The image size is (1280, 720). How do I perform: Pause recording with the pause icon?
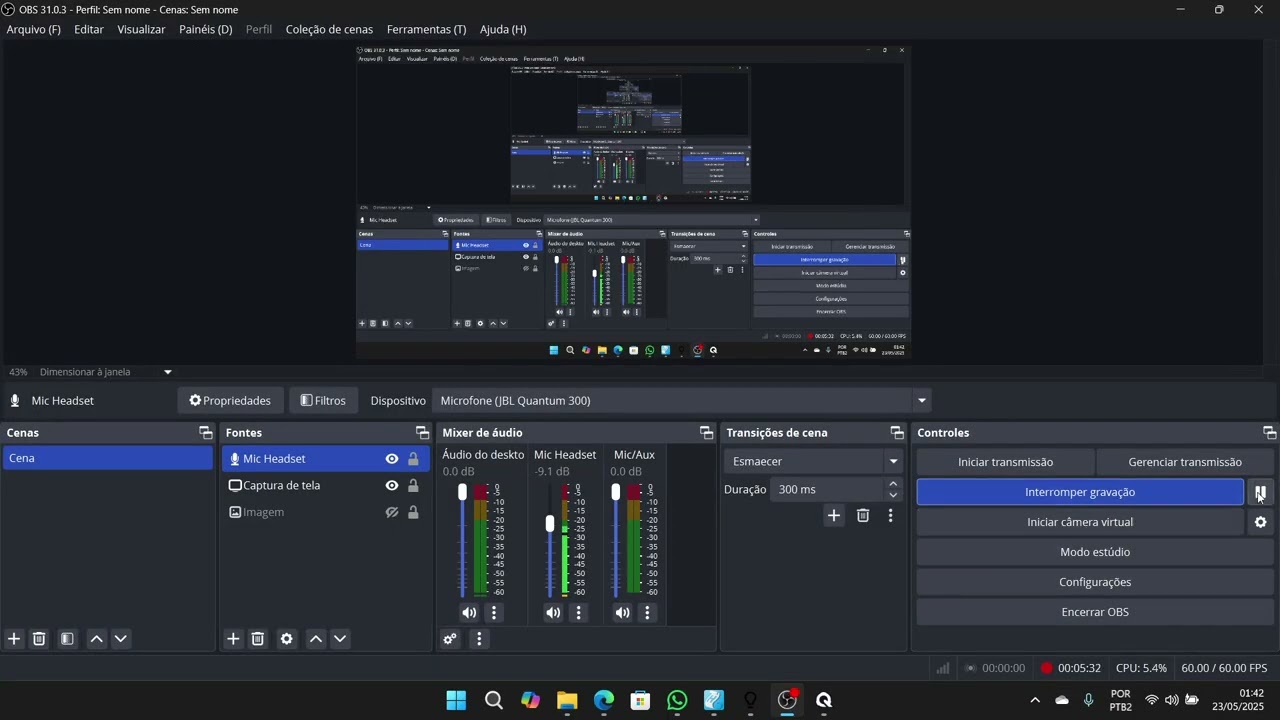[1260, 492]
